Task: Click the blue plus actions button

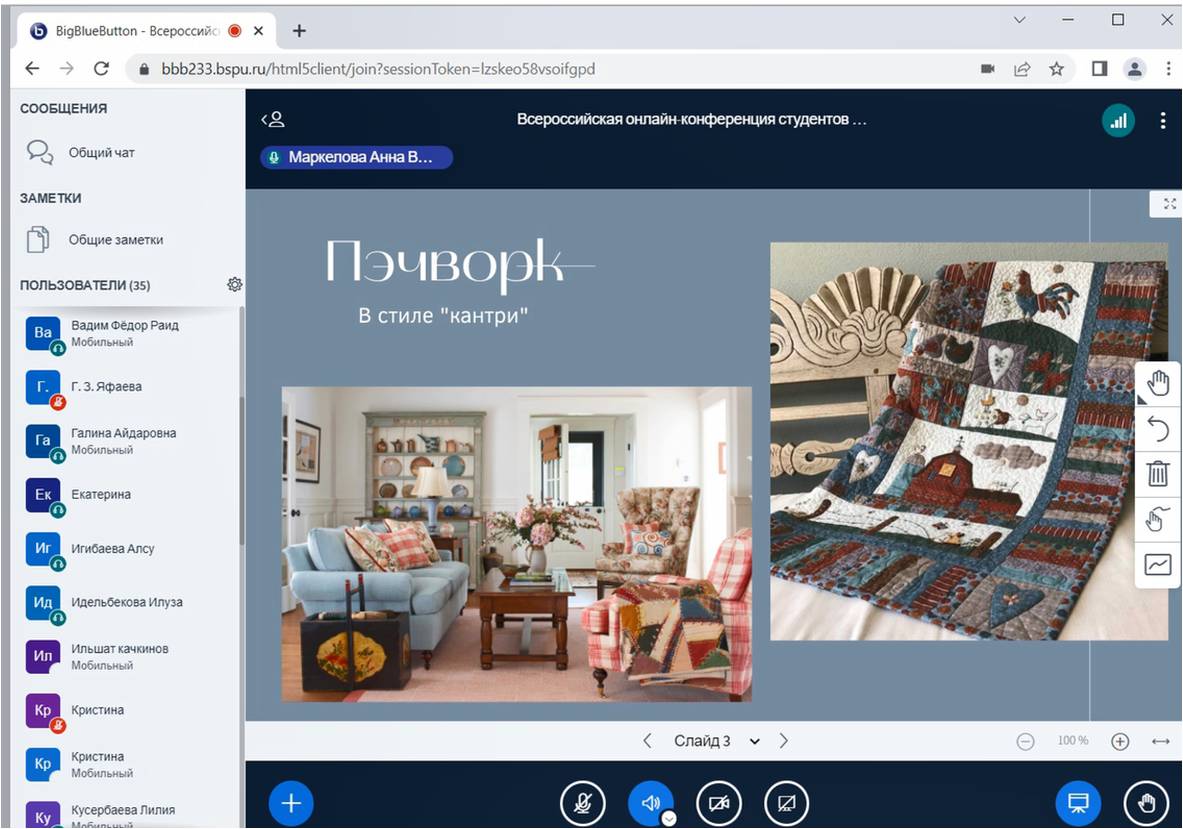Action: tap(291, 803)
